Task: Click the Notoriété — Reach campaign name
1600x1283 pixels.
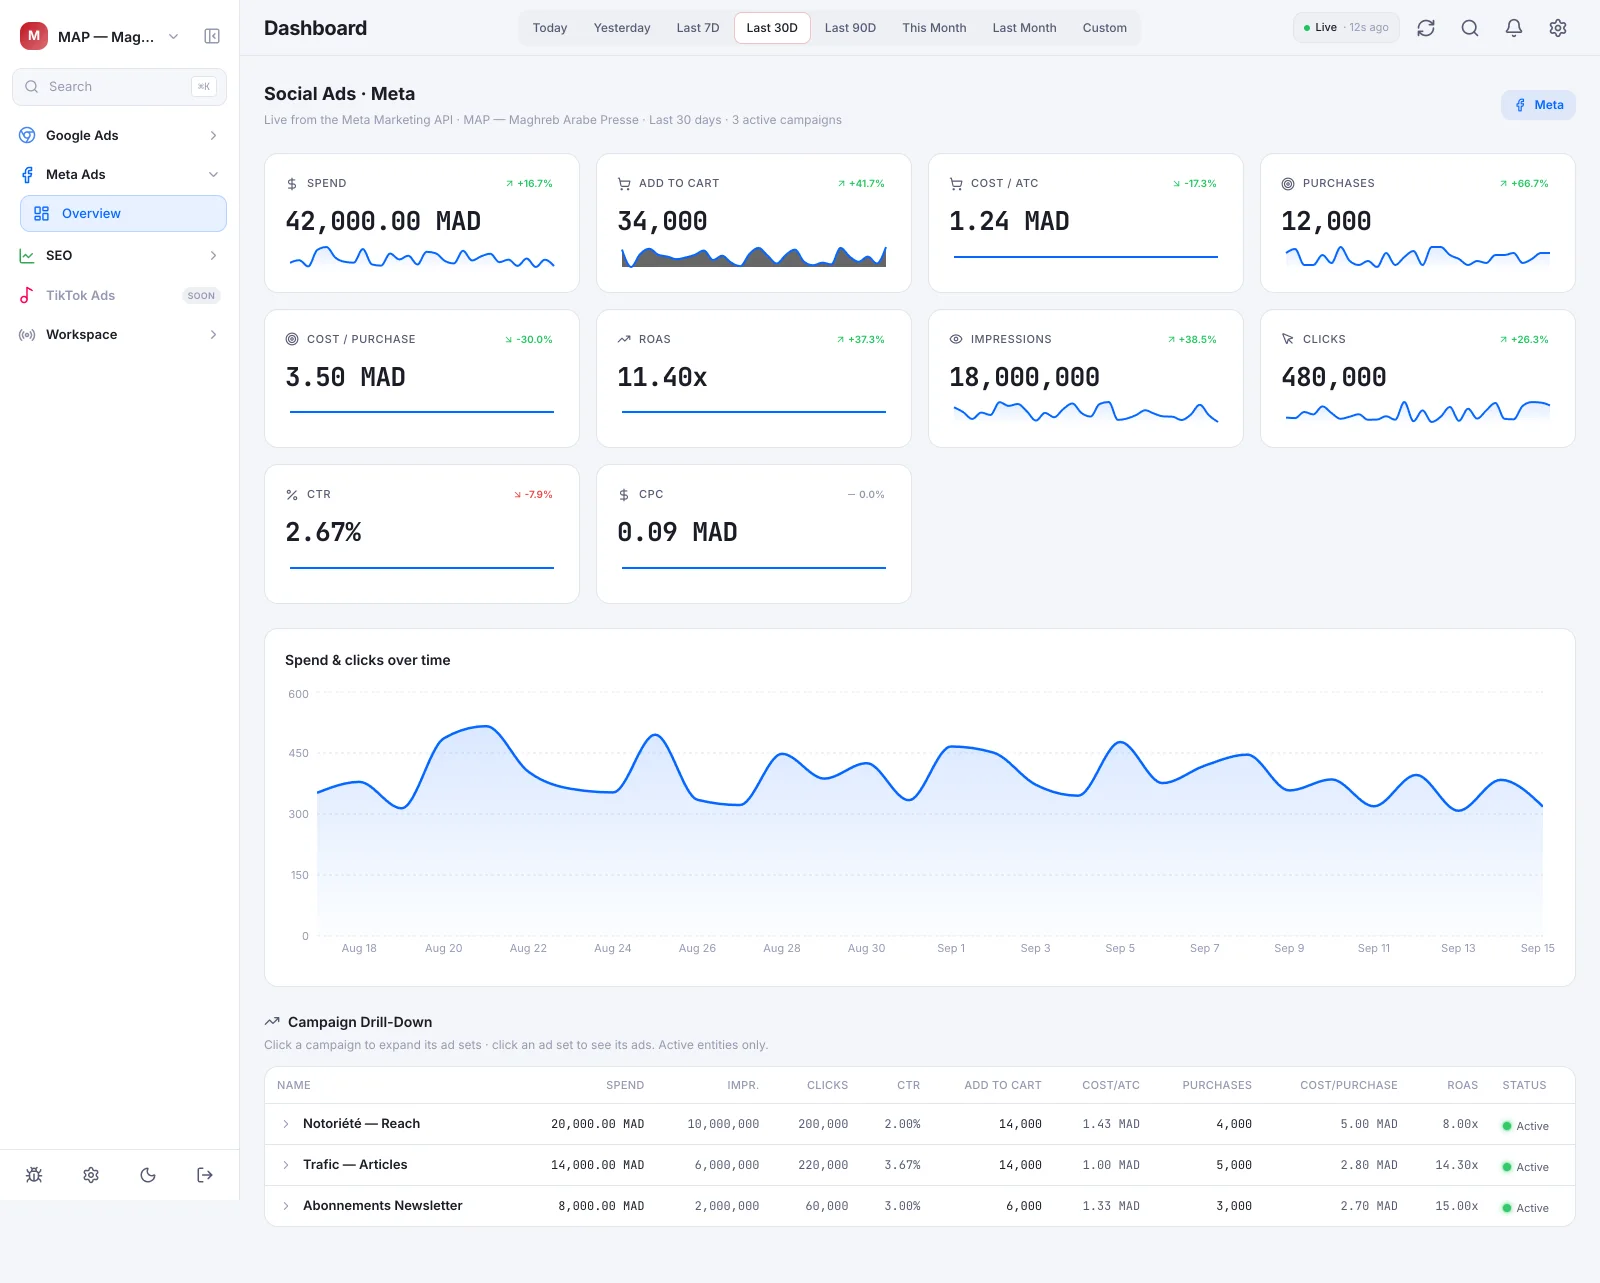Action: tap(361, 1124)
